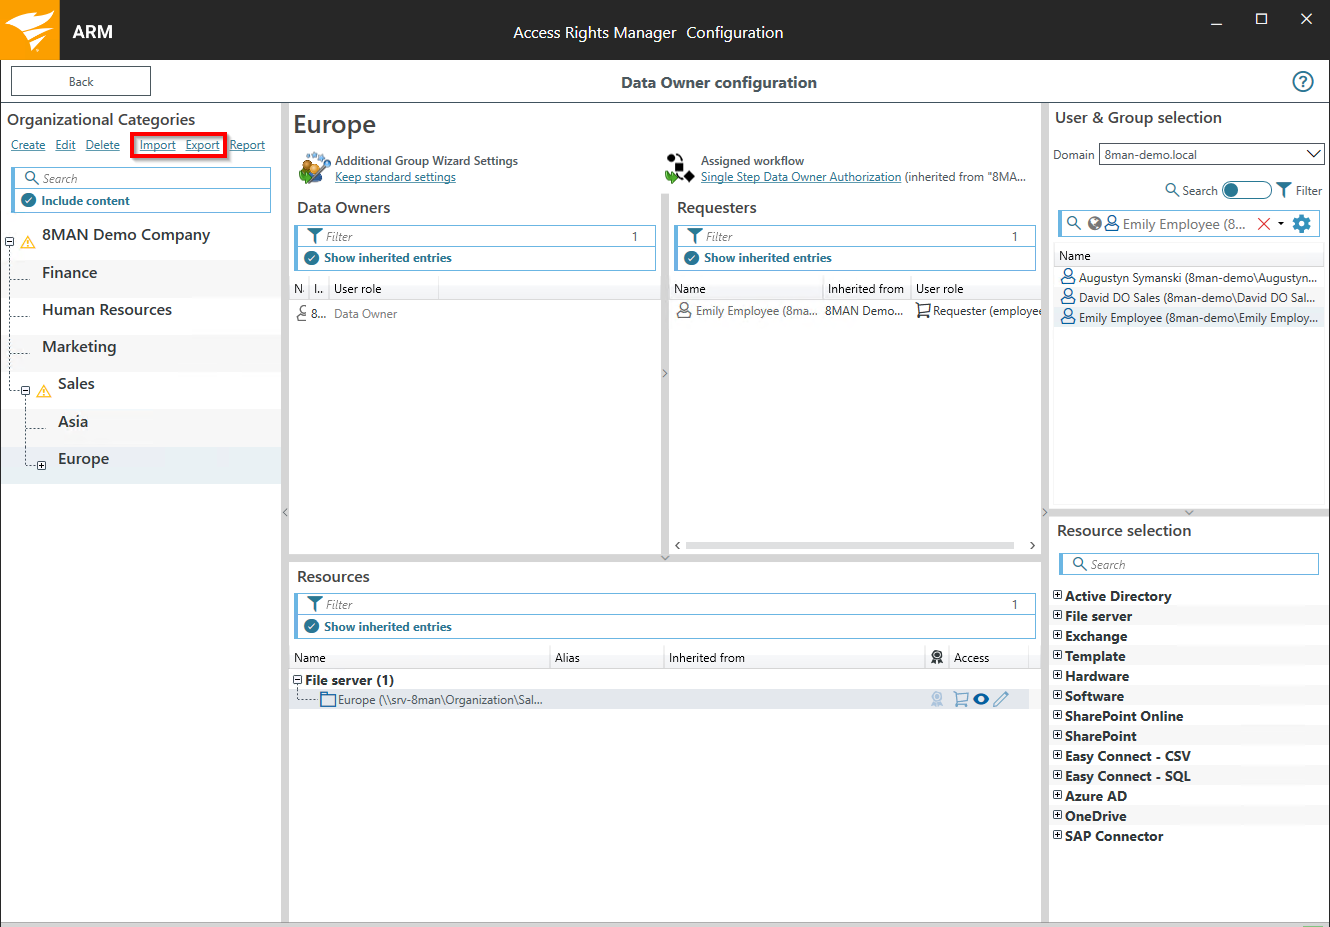
Task: Clear Emily Employee search with red X
Action: point(1264,224)
